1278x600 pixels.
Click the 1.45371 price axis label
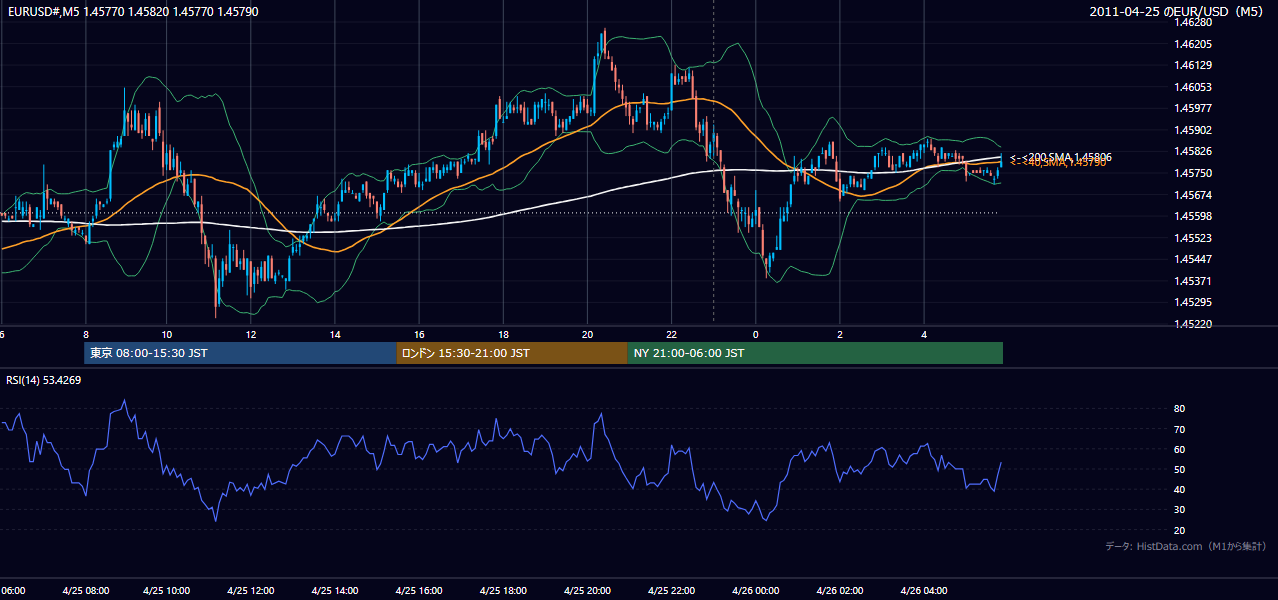click(1193, 281)
